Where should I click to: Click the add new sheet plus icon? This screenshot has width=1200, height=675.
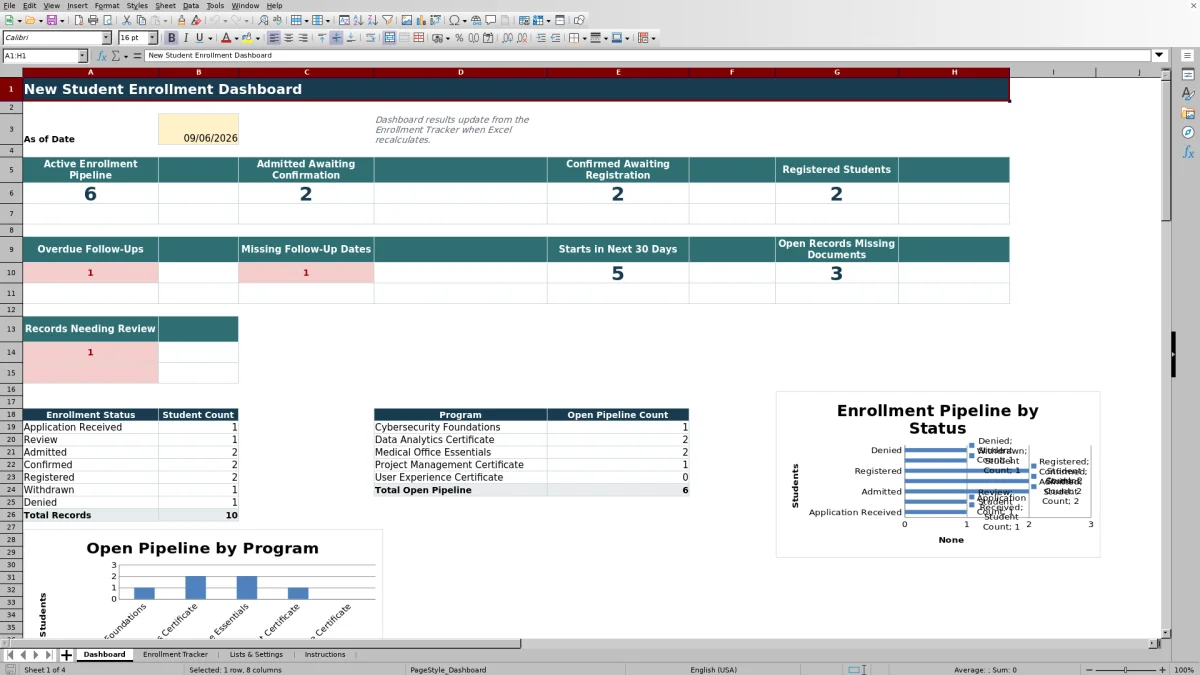point(67,655)
